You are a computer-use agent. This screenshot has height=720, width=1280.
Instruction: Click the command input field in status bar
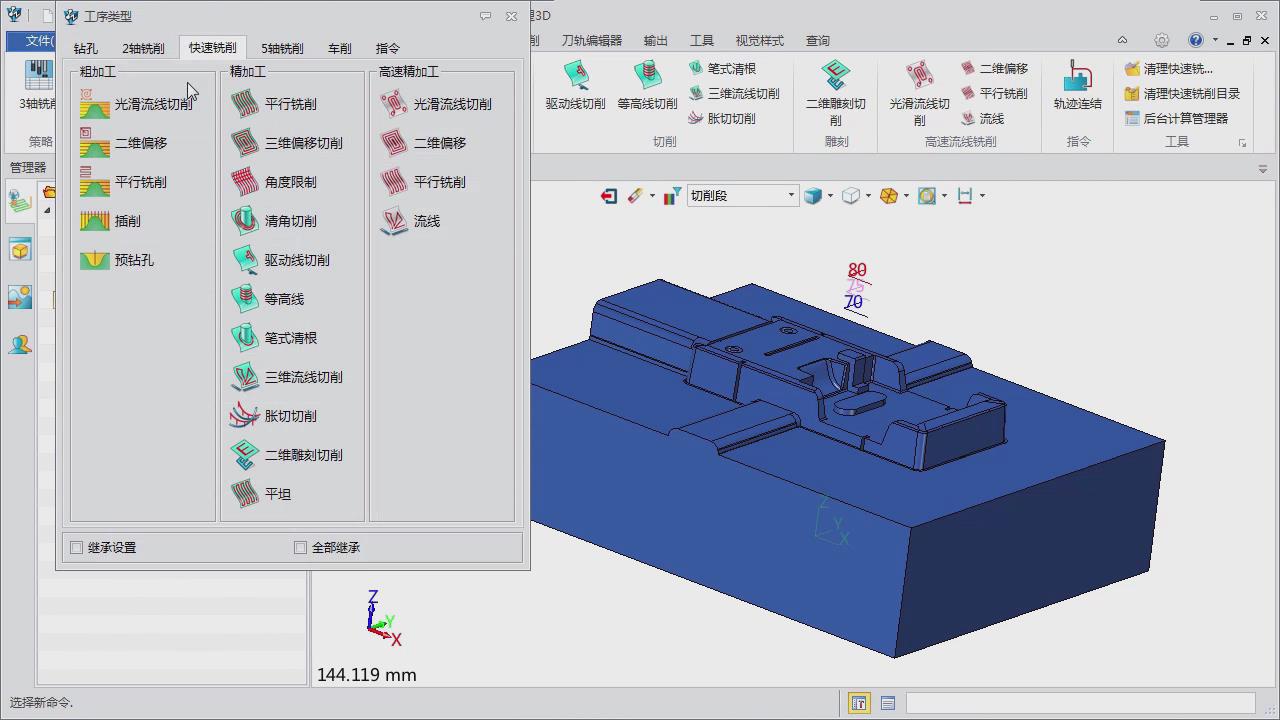(x=1080, y=703)
